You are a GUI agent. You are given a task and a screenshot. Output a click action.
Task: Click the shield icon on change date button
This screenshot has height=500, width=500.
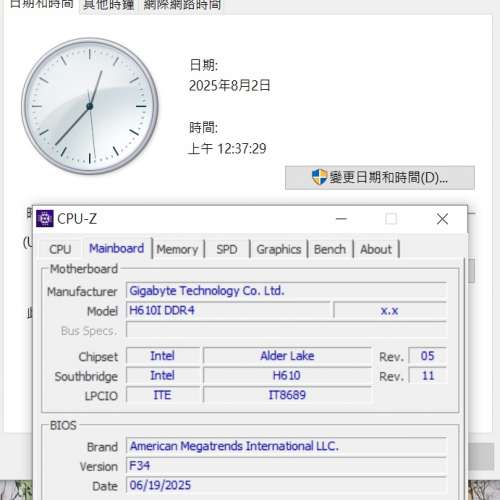tap(319, 177)
